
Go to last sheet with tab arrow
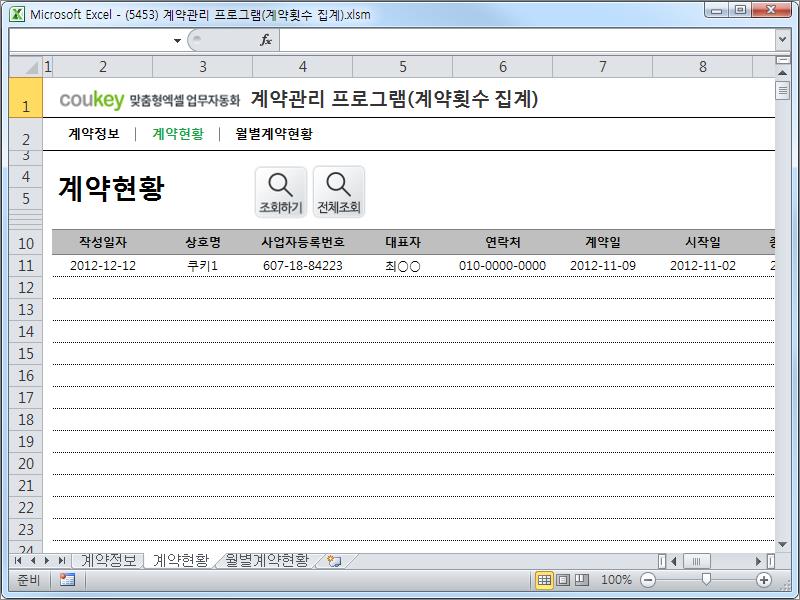point(62,561)
